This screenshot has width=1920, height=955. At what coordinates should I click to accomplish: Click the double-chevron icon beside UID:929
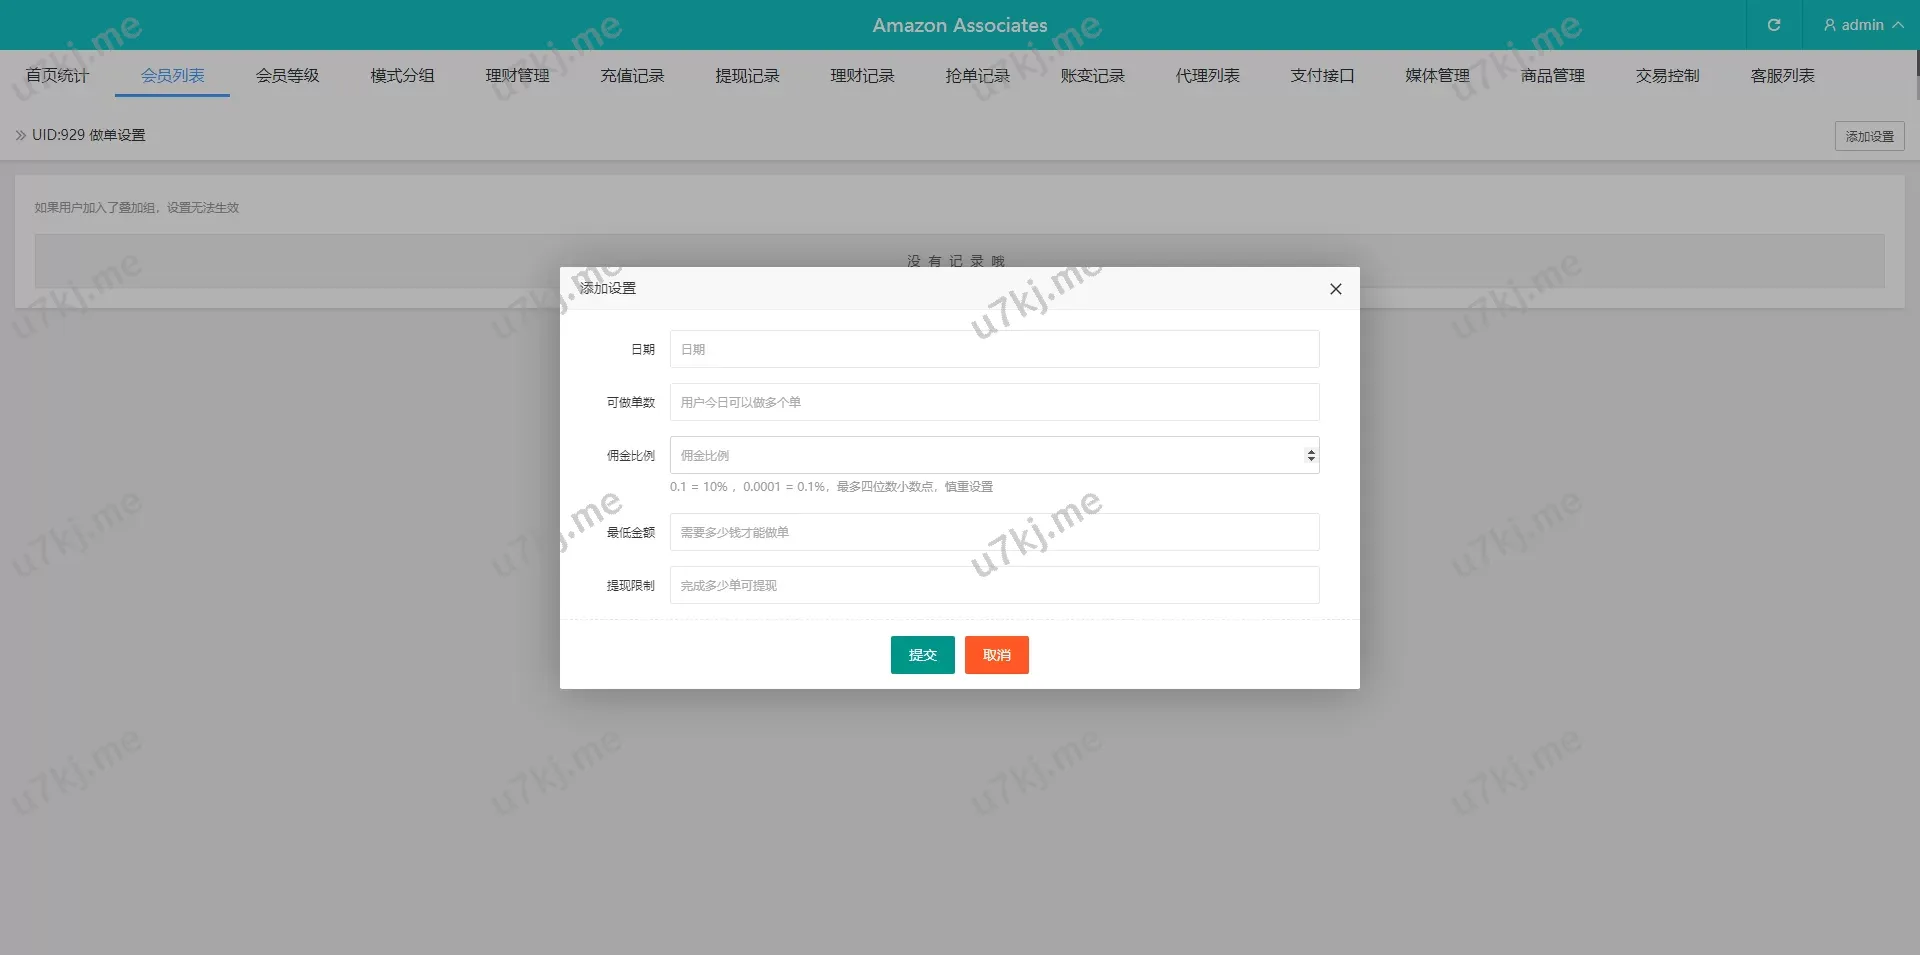pyautogui.click(x=21, y=135)
